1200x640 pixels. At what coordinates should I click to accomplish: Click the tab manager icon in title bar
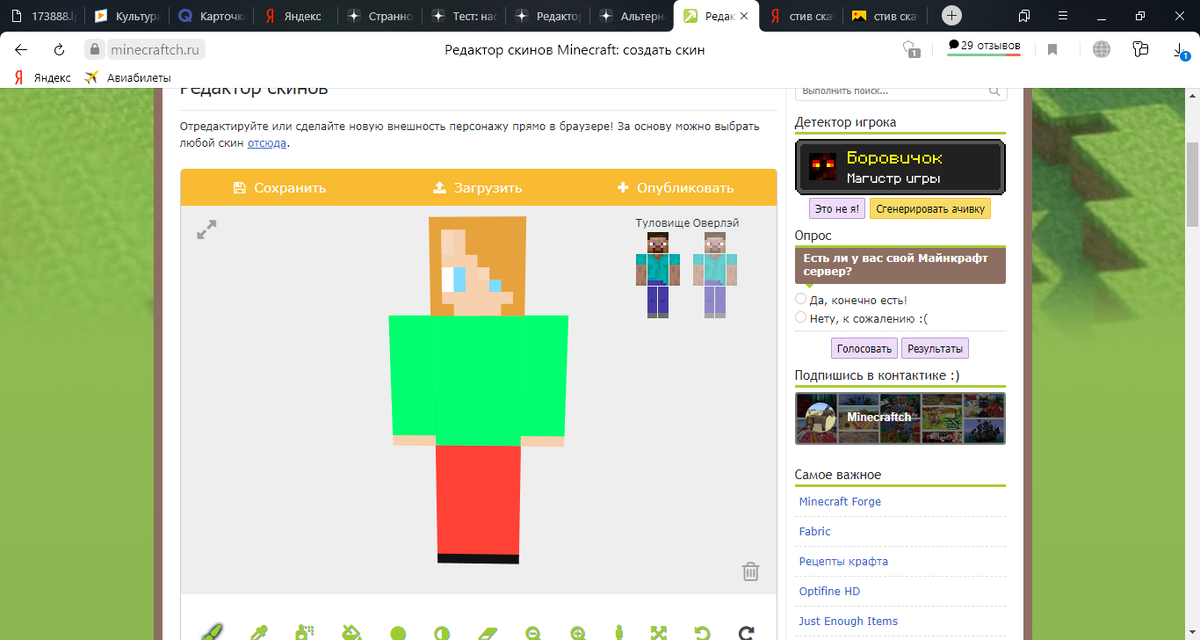[1025, 16]
